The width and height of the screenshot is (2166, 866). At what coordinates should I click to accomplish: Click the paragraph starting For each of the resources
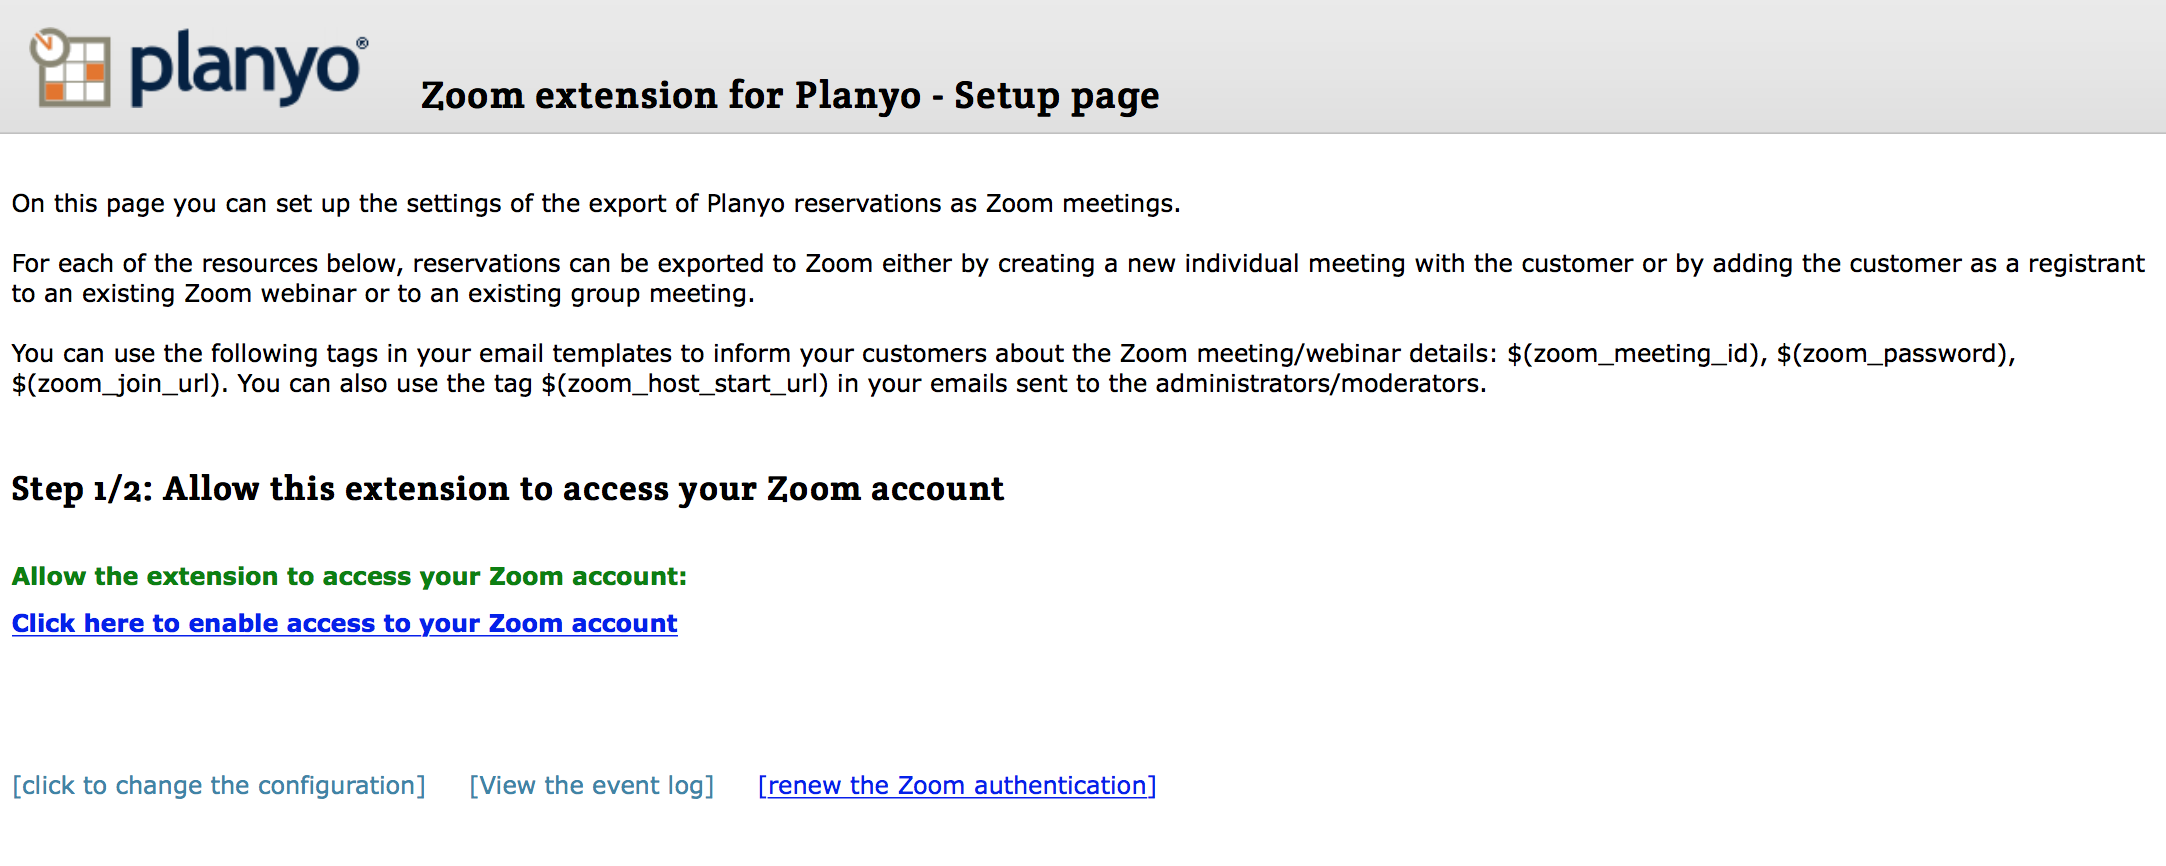[x=1078, y=279]
